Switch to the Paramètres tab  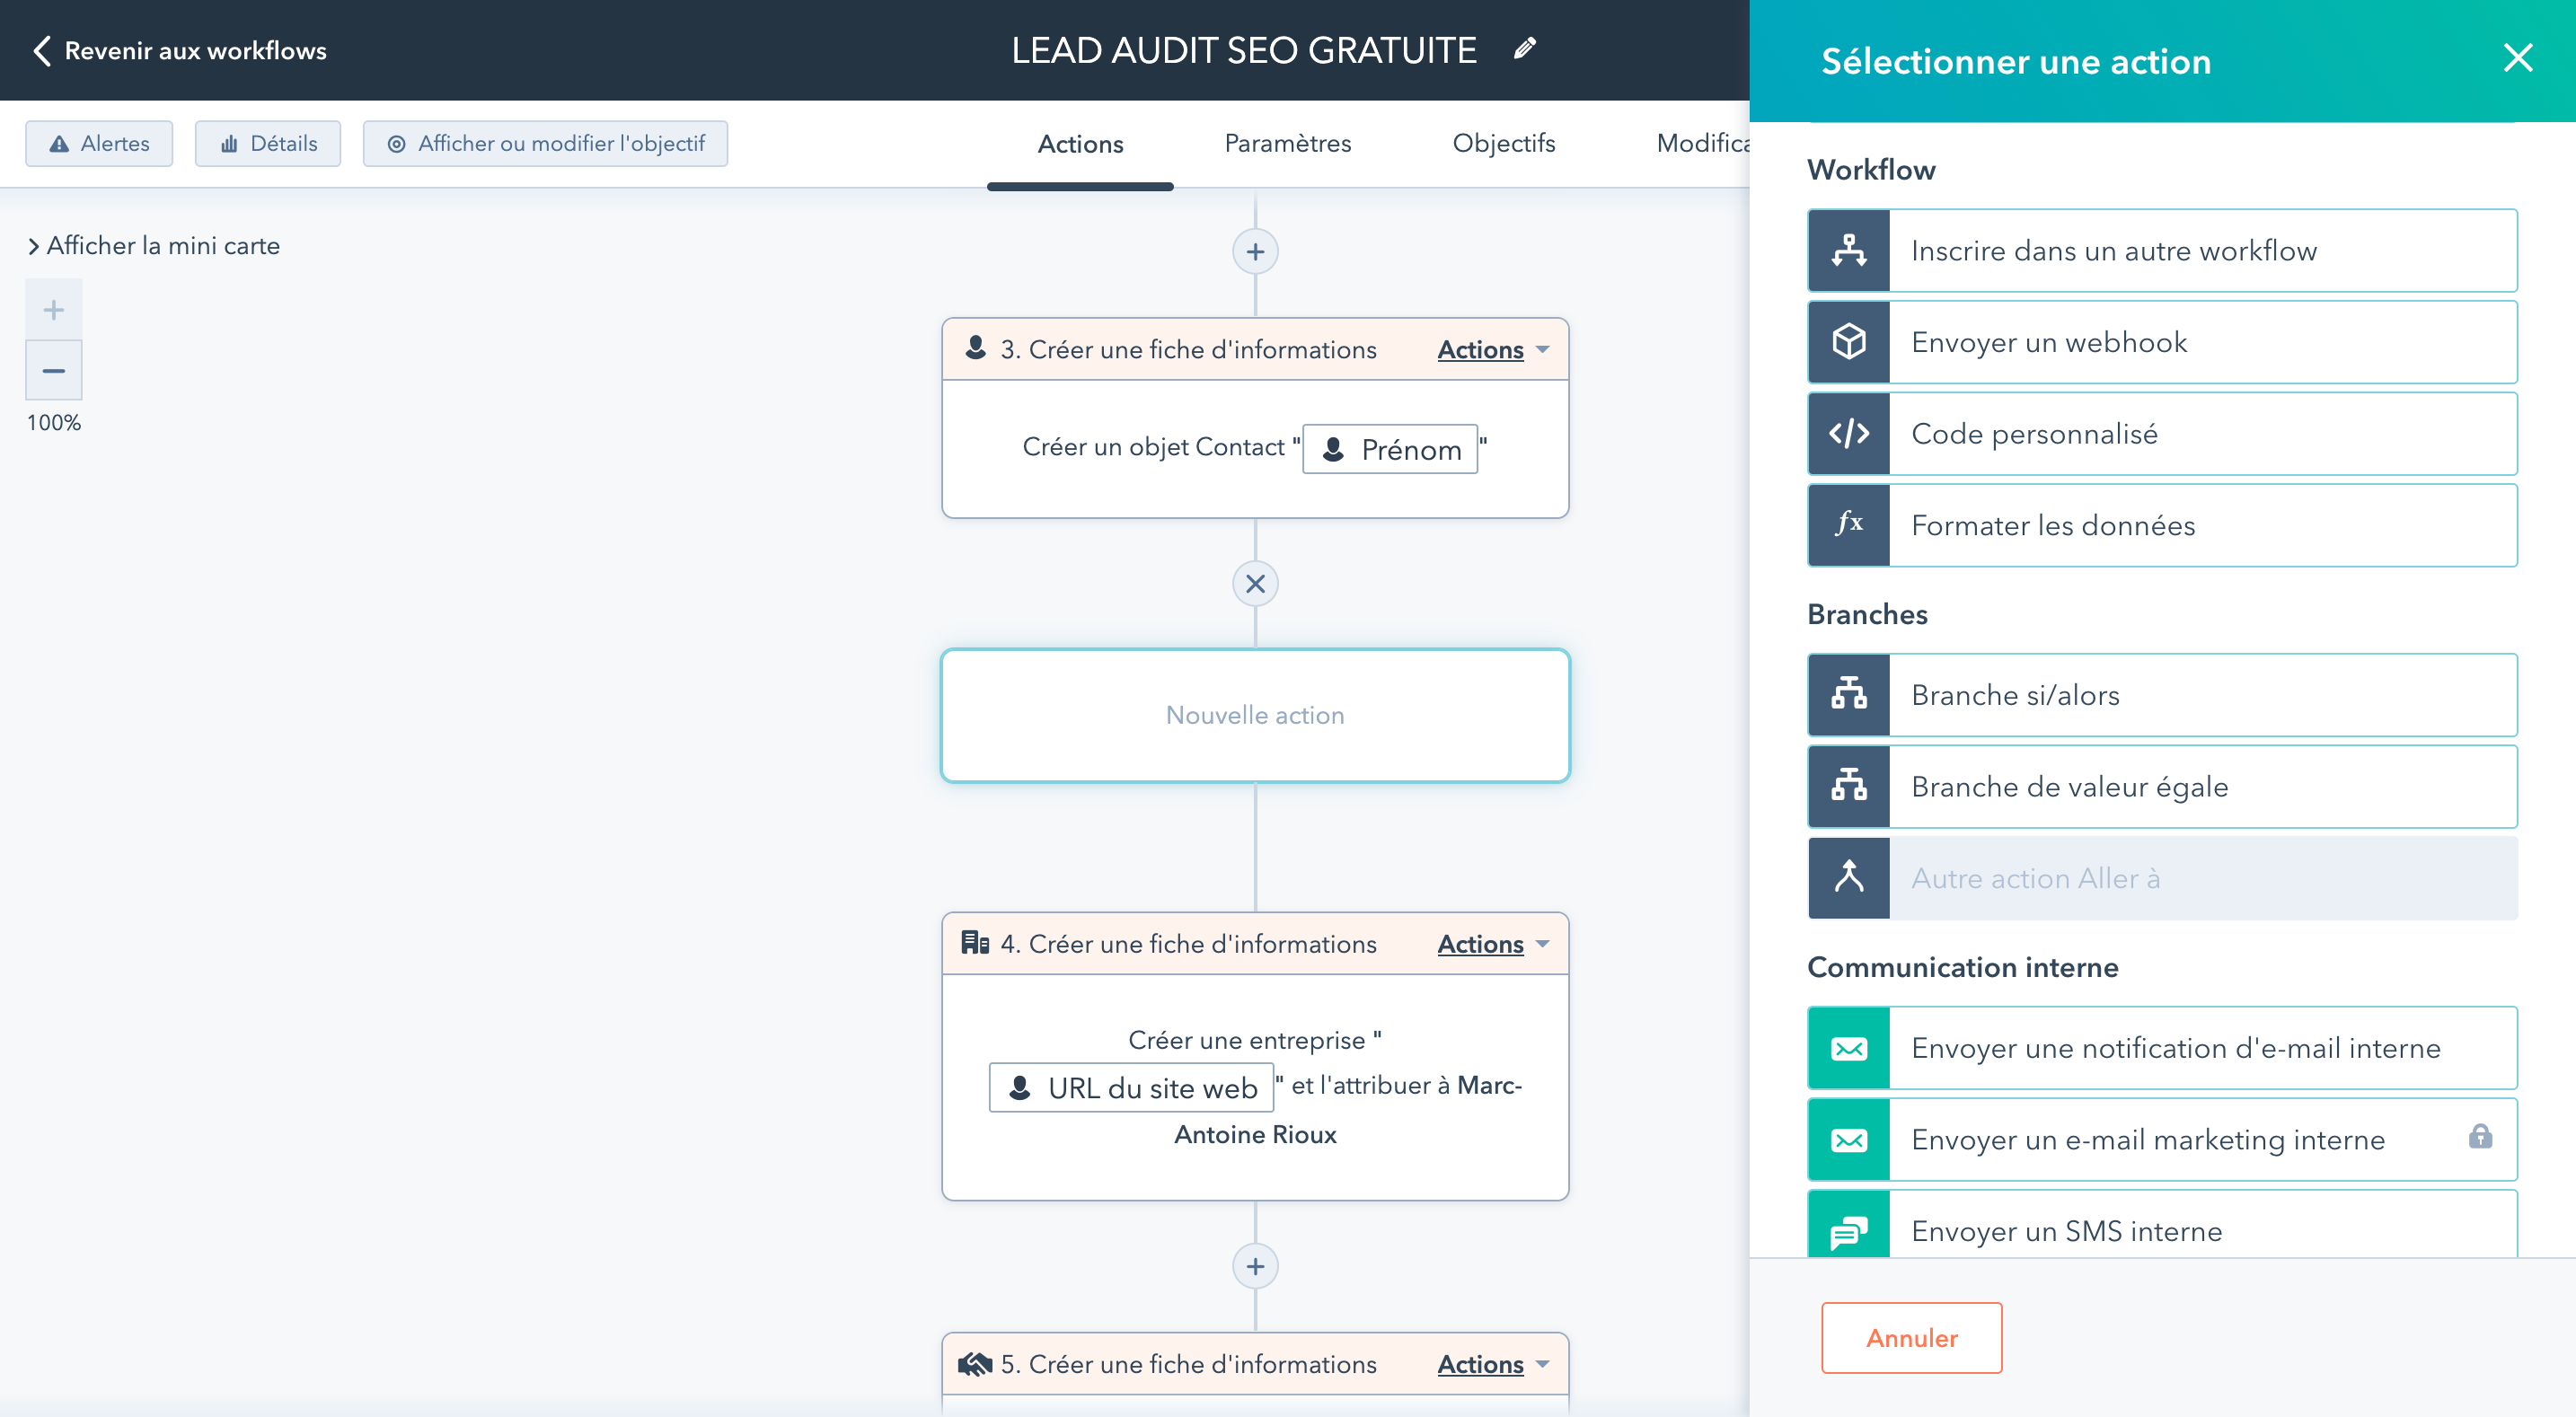(x=1288, y=143)
